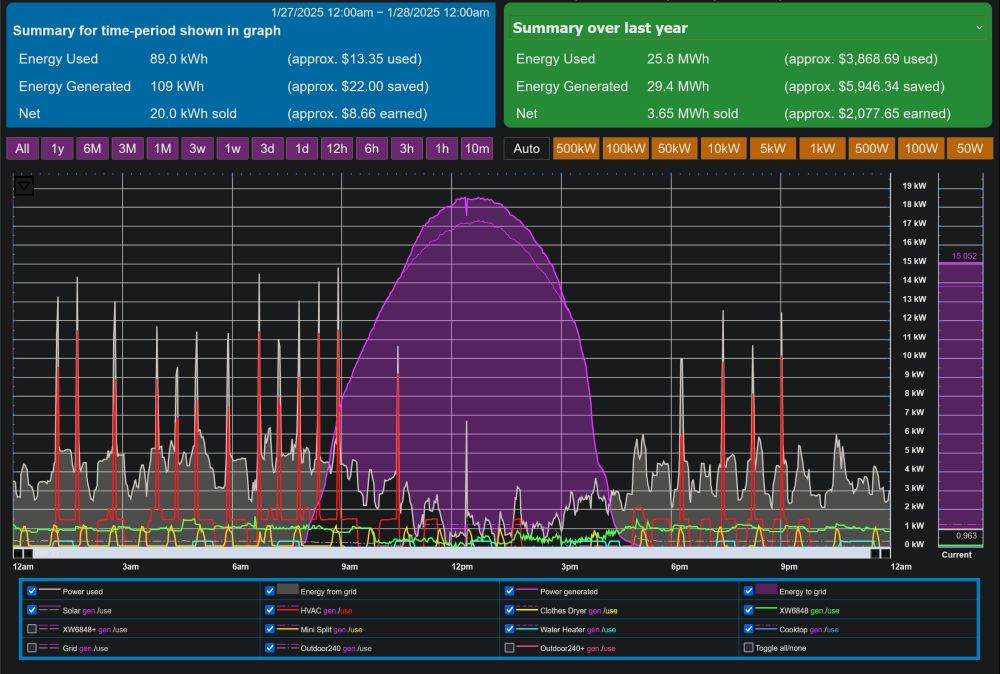Click the right scroll arrow under the graph
The width and height of the screenshot is (1000, 674).
click(x=884, y=553)
